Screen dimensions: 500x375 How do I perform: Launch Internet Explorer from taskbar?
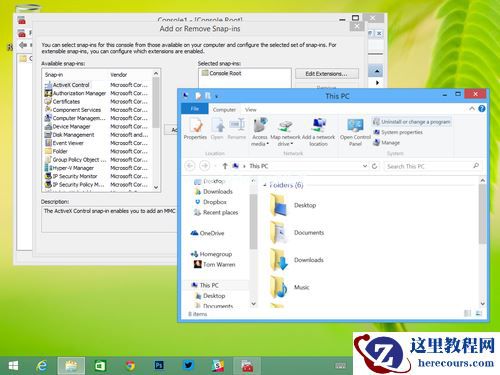(42, 366)
